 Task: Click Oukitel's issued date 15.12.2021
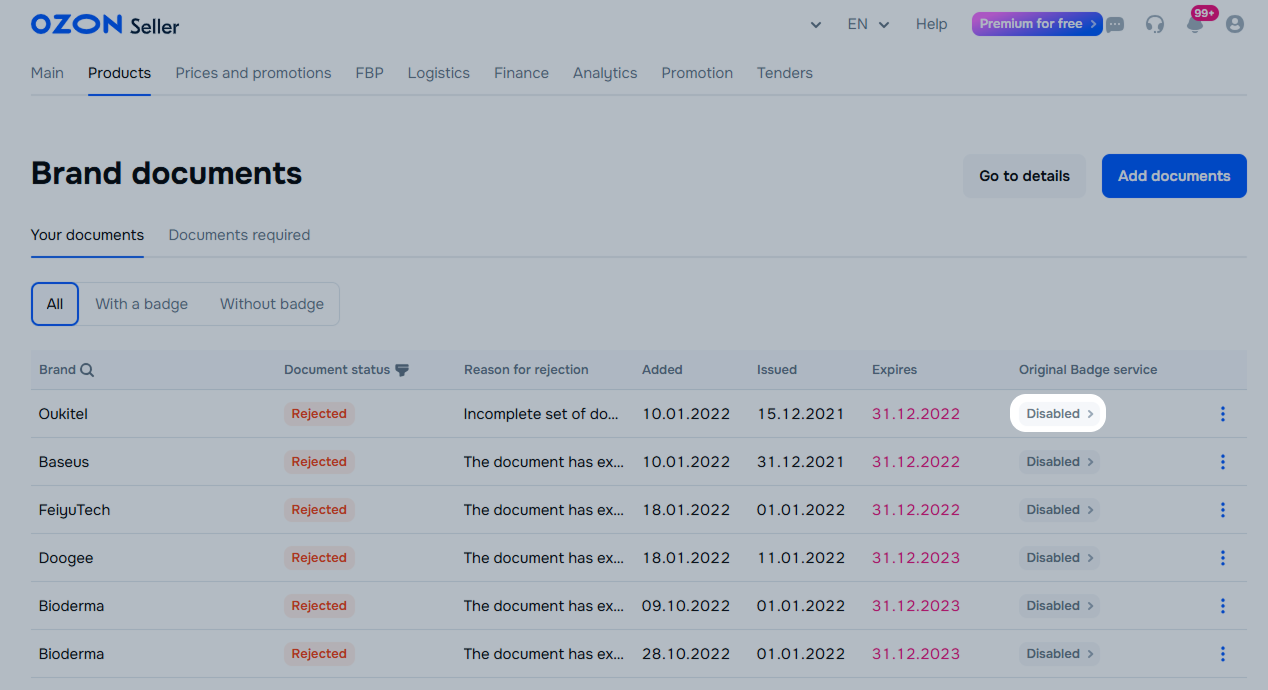801,414
